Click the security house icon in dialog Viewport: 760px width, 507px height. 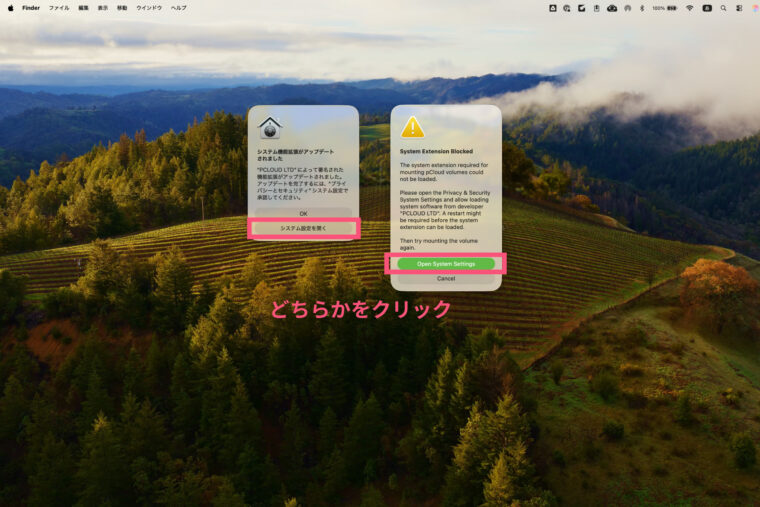click(x=270, y=128)
